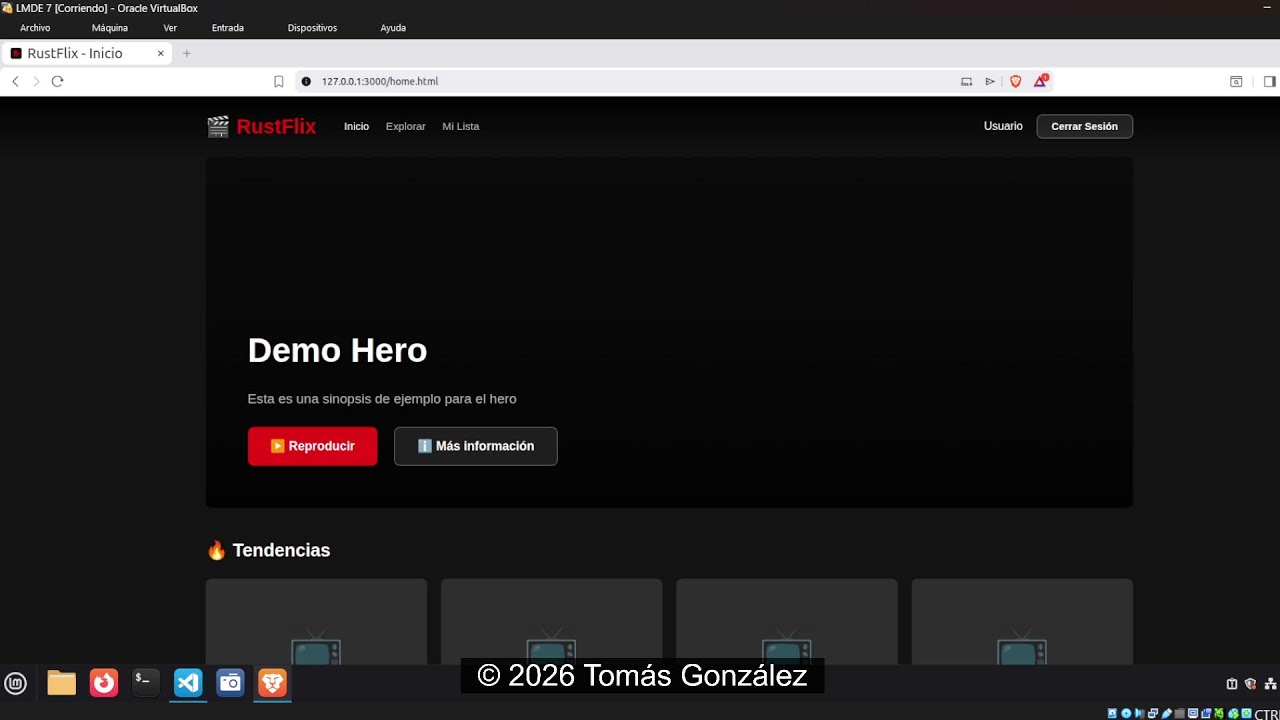Go back with the browser back arrow
The width and height of the screenshot is (1280, 720).
15,81
